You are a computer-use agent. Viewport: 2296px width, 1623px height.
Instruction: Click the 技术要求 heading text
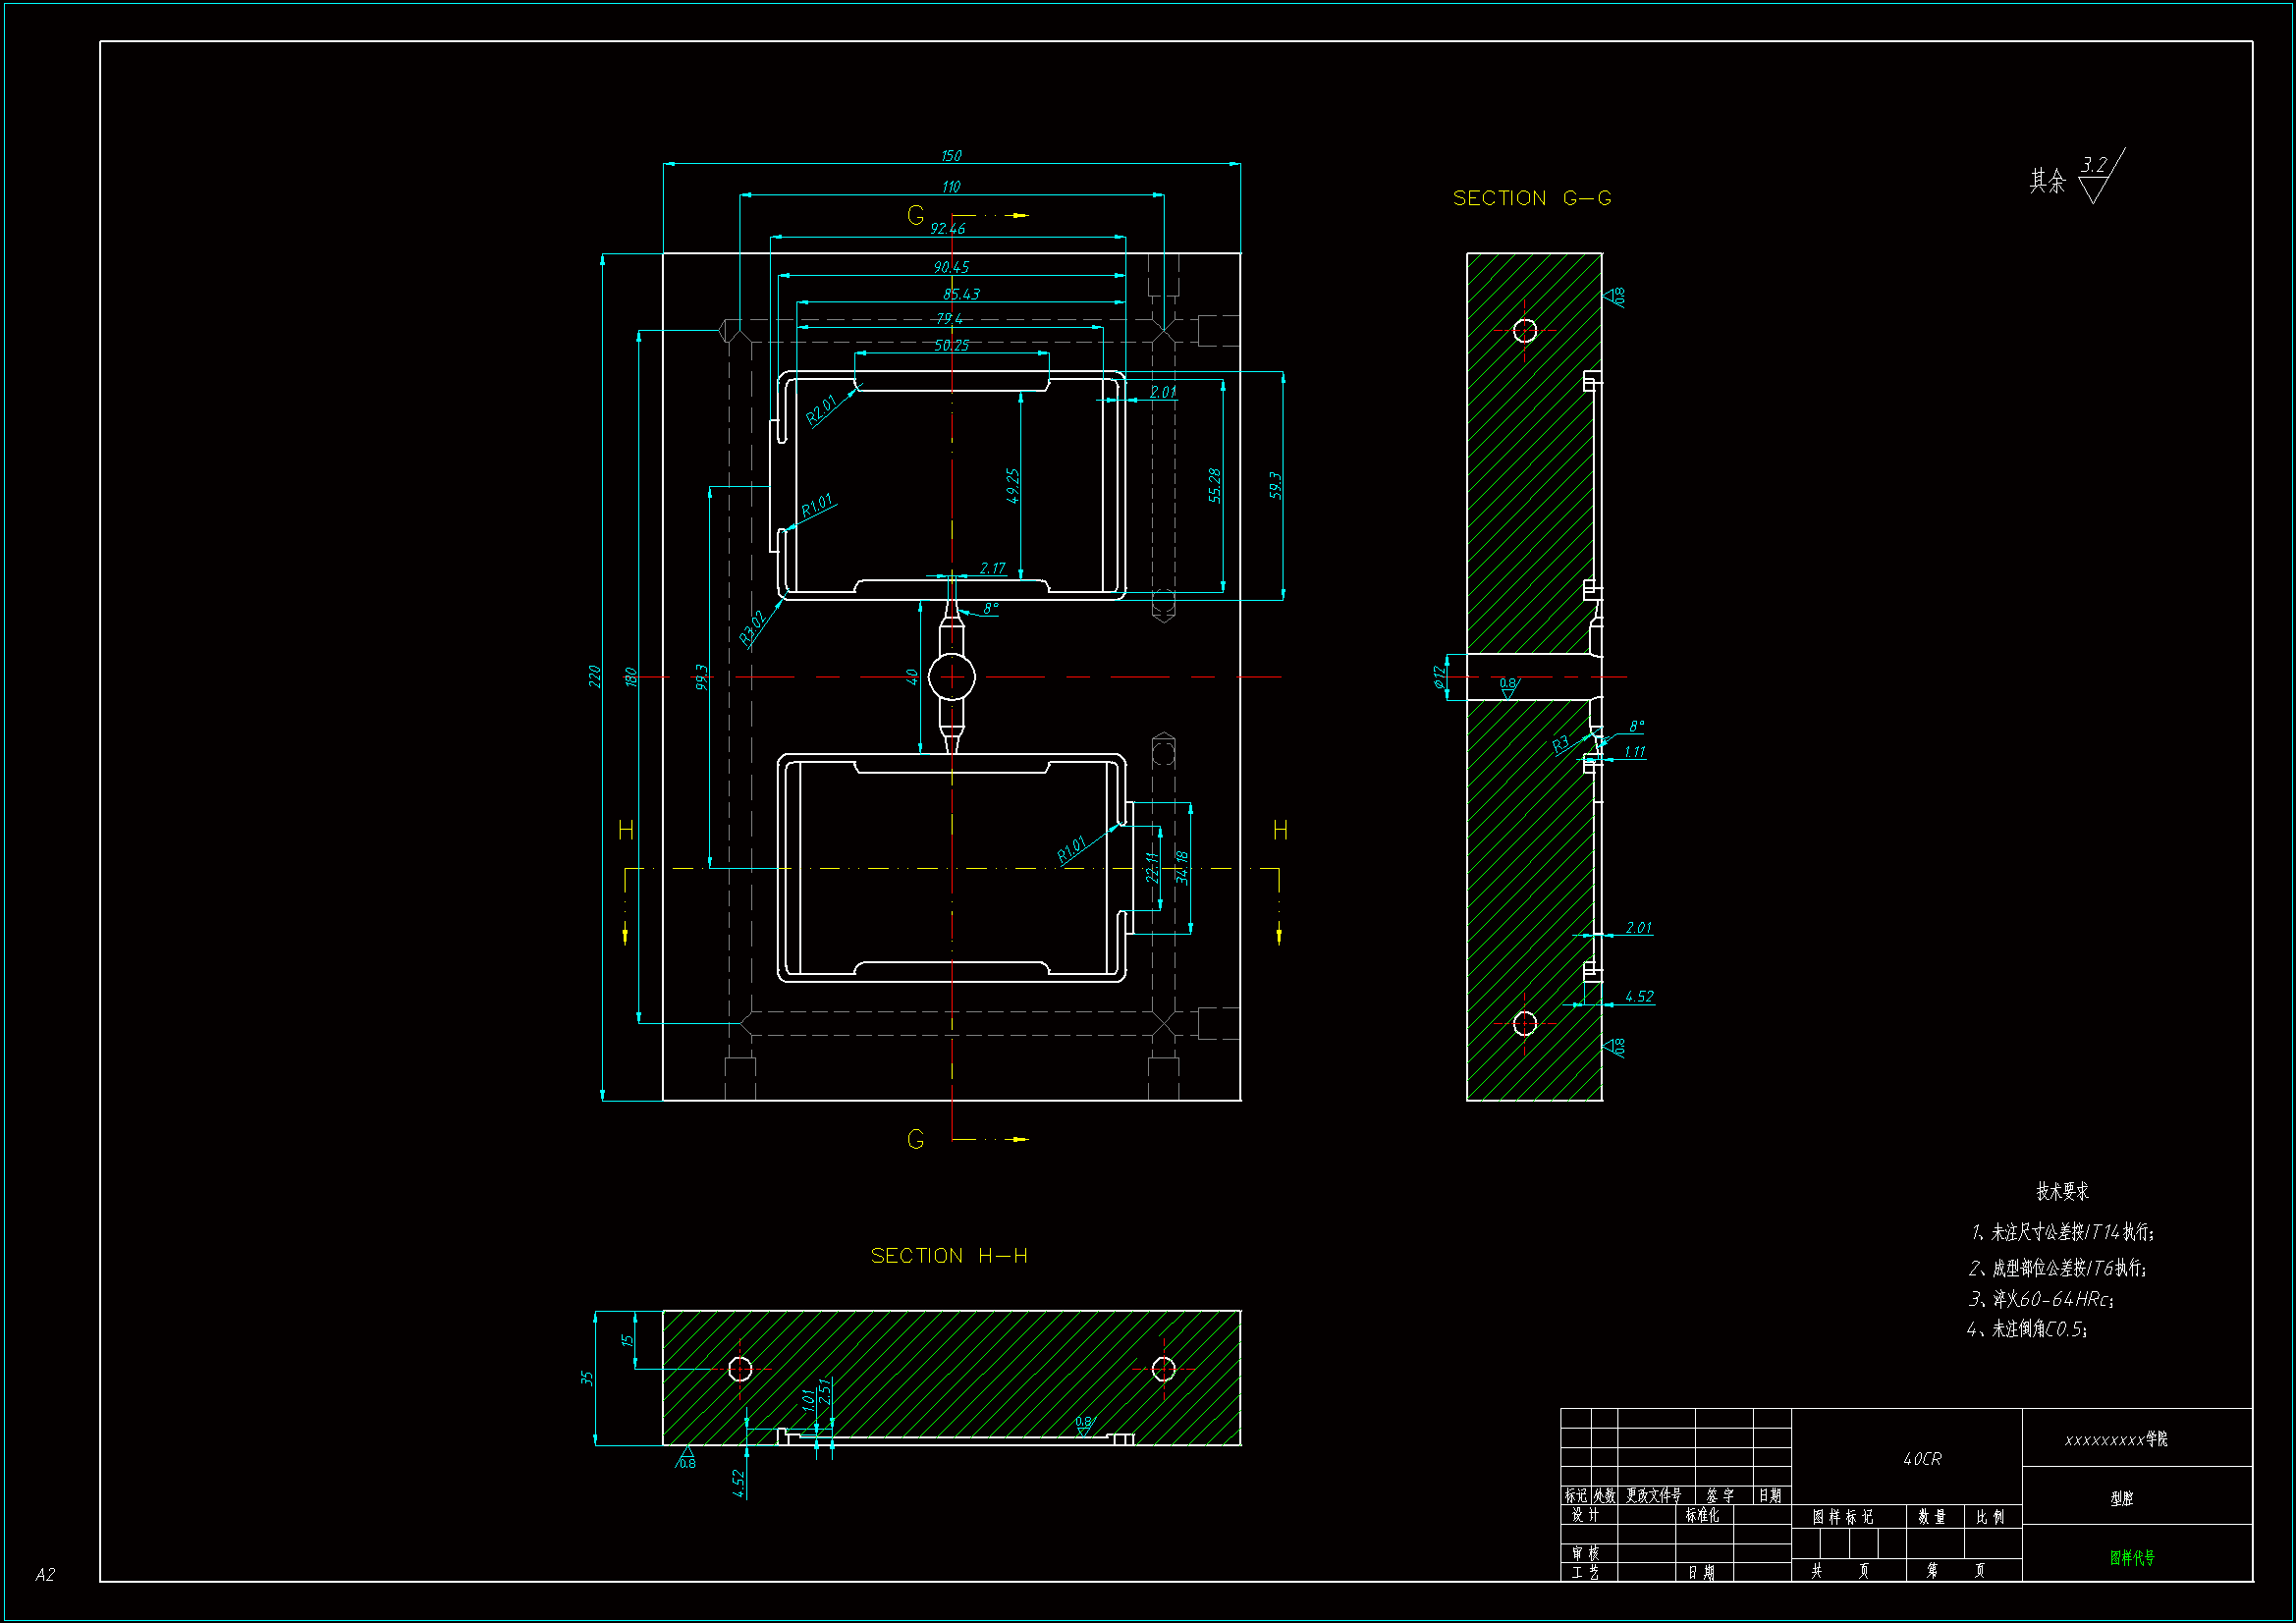pyautogui.click(x=2062, y=1191)
